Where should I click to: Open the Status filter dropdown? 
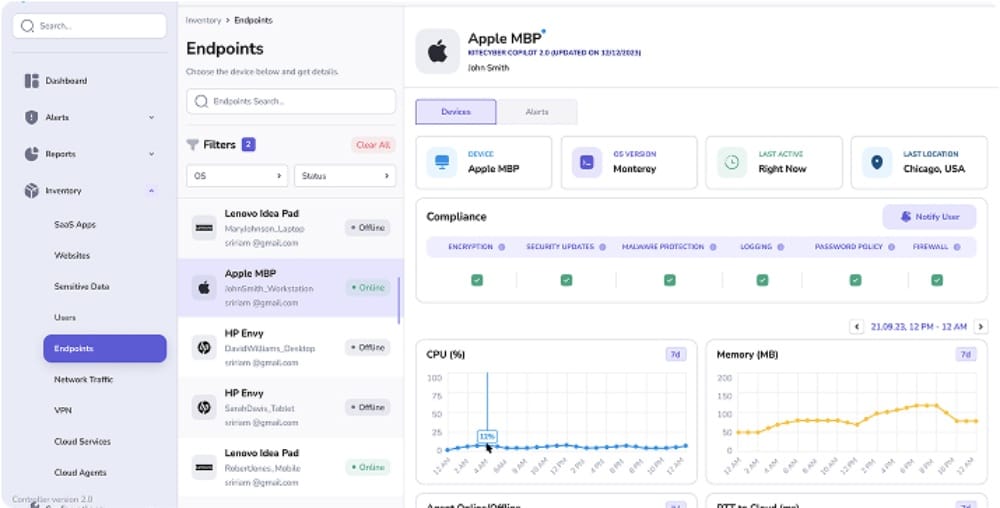click(x=345, y=176)
